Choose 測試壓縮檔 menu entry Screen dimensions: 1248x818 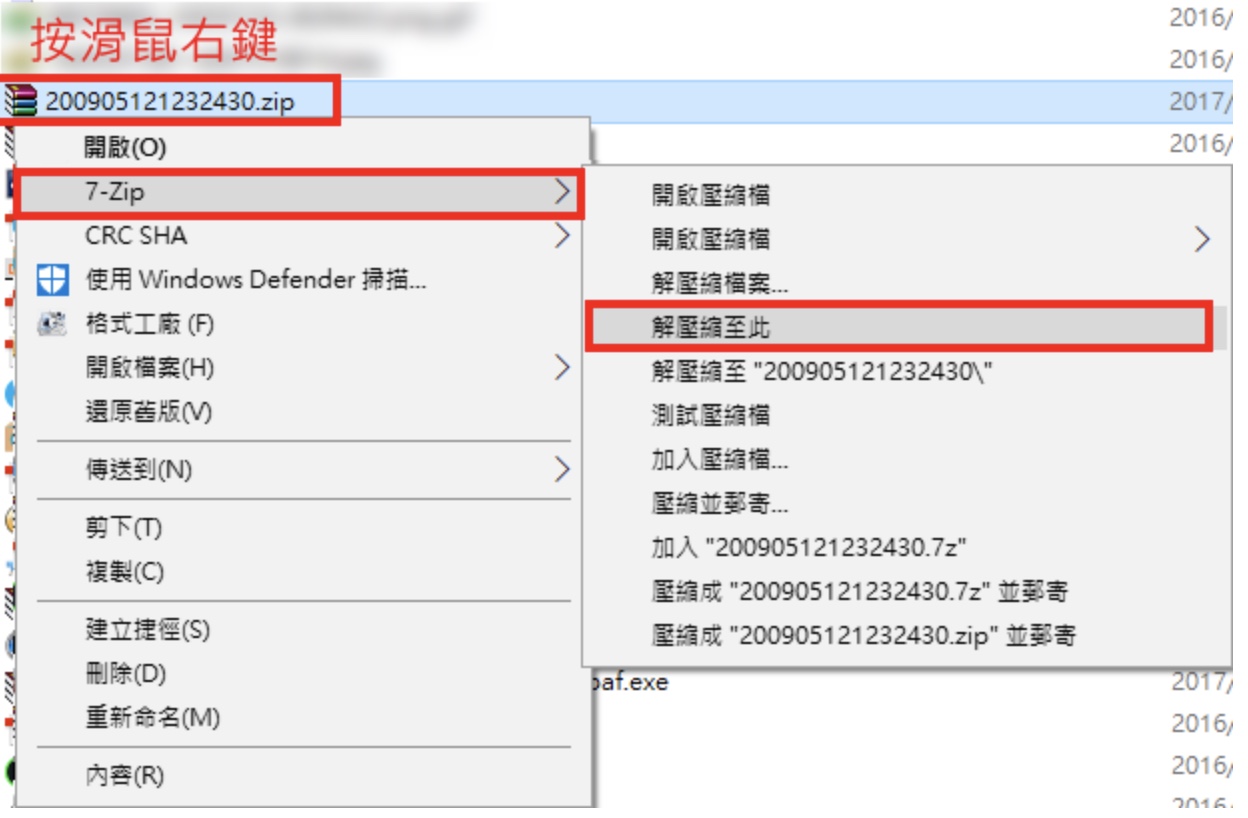[711, 415]
